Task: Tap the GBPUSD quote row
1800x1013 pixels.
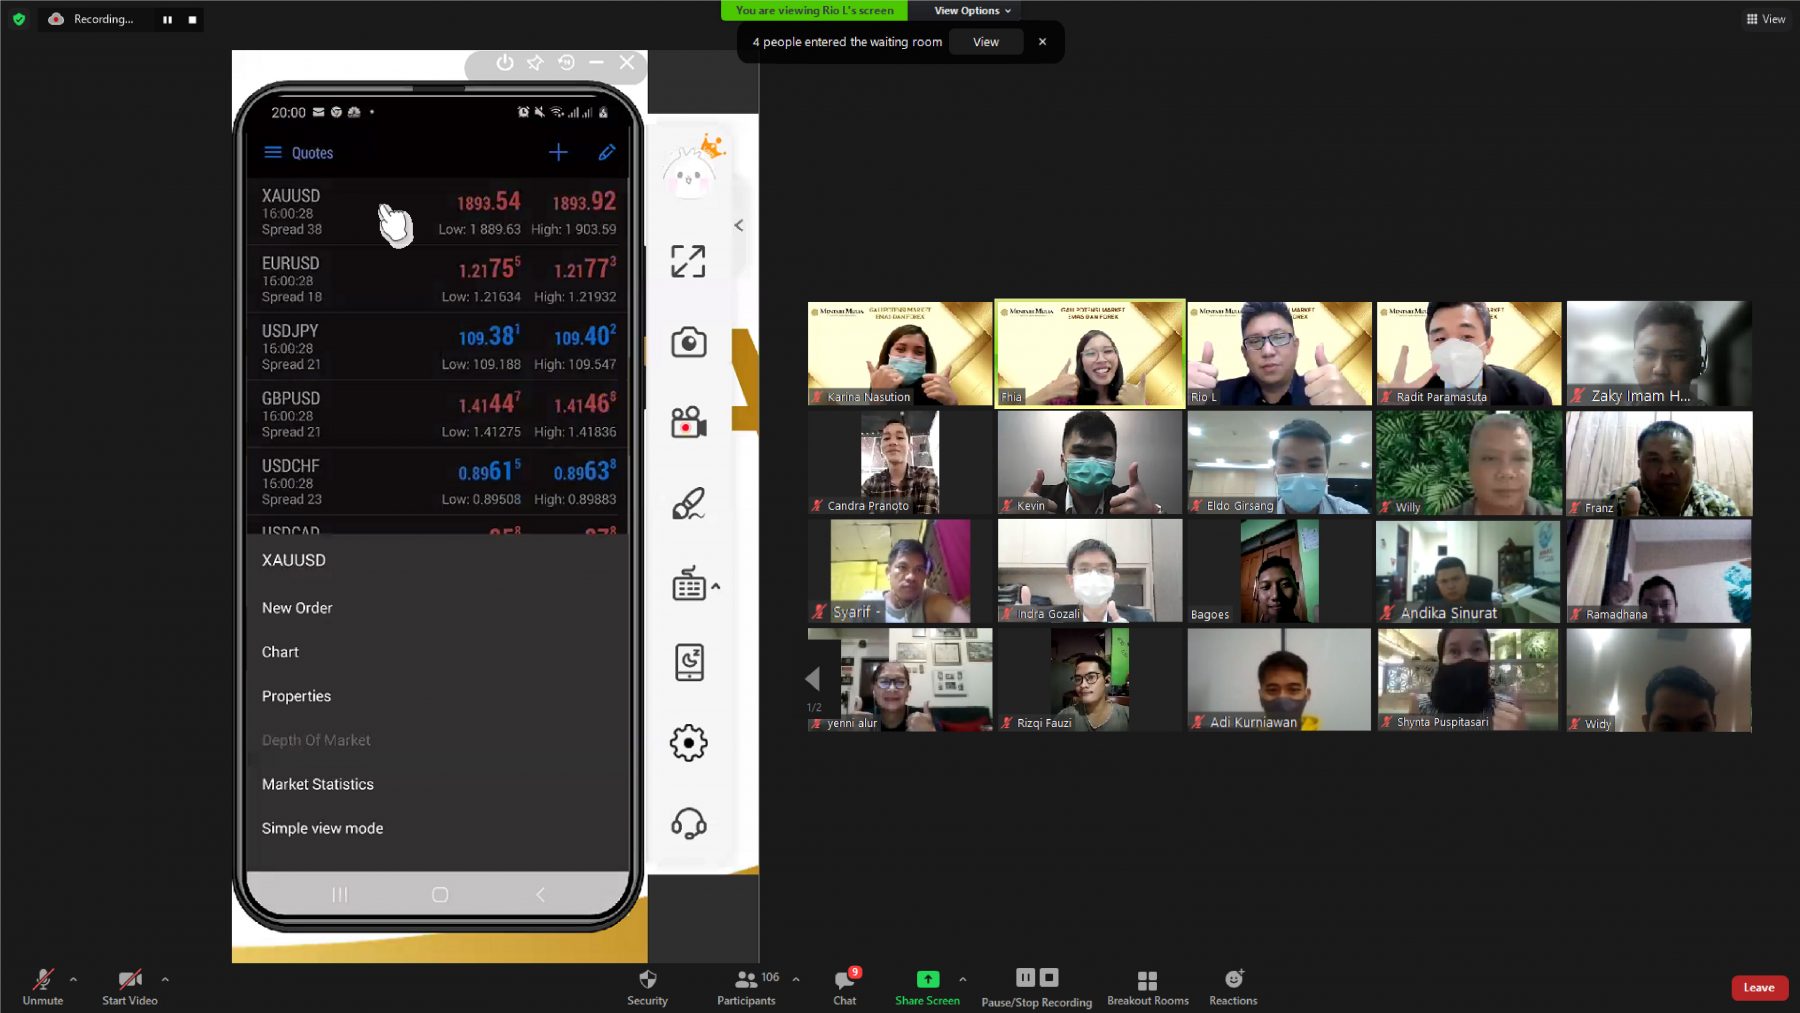Action: click(437, 414)
